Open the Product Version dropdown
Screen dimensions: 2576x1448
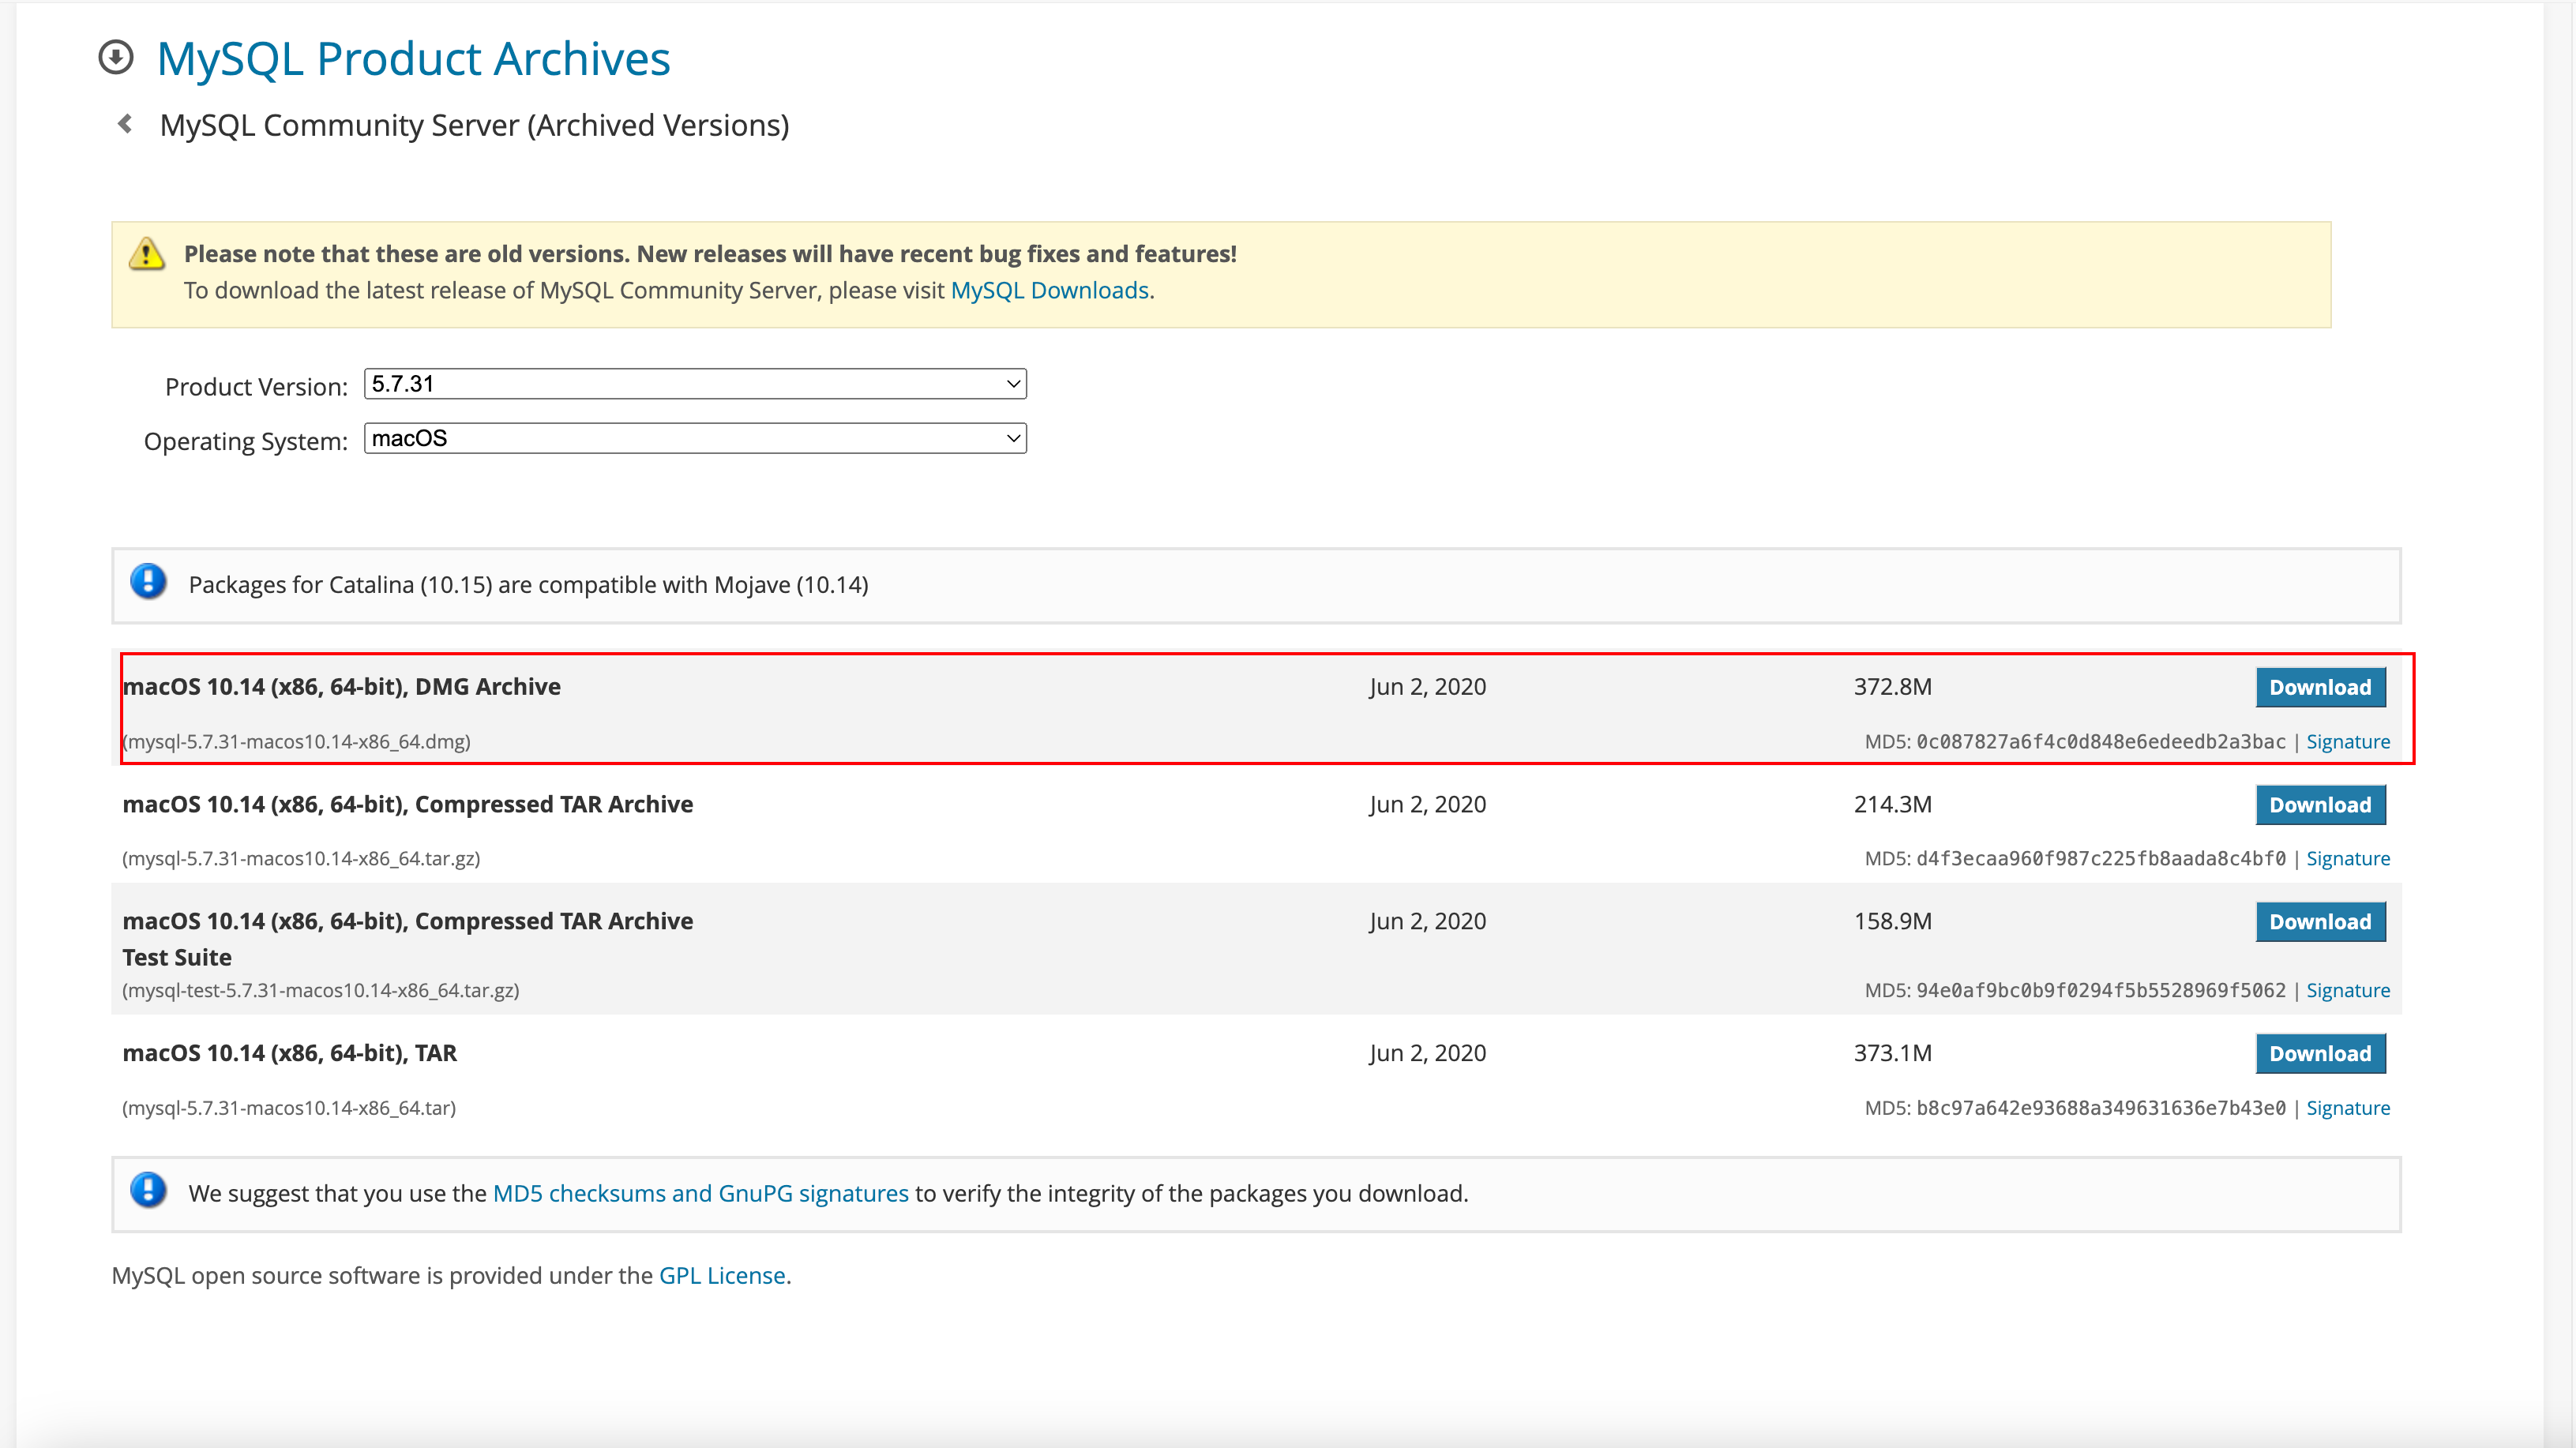[x=695, y=384]
